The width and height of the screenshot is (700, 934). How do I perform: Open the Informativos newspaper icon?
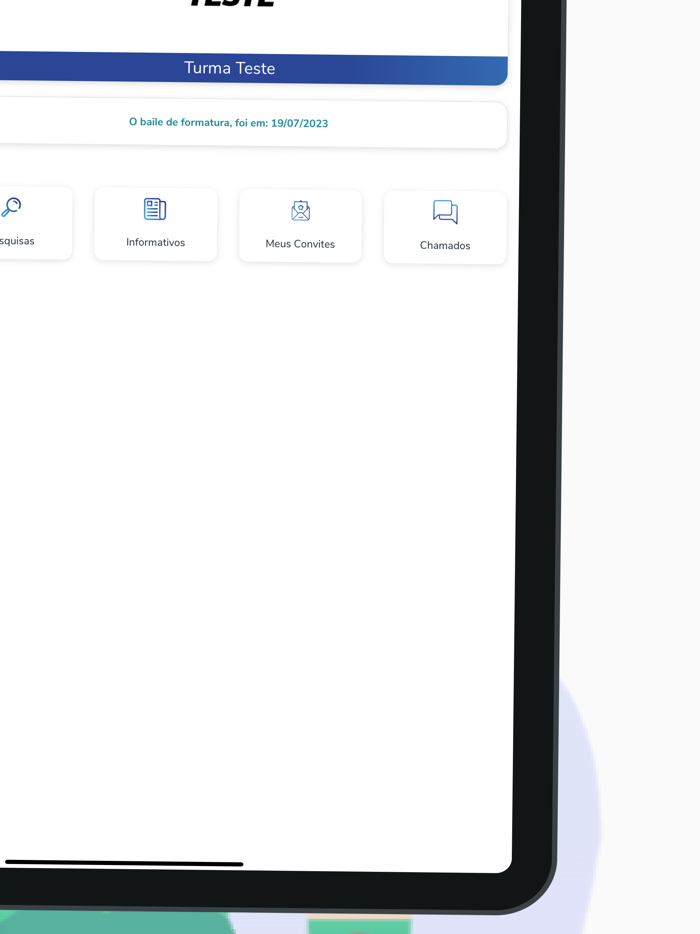pyautogui.click(x=155, y=209)
